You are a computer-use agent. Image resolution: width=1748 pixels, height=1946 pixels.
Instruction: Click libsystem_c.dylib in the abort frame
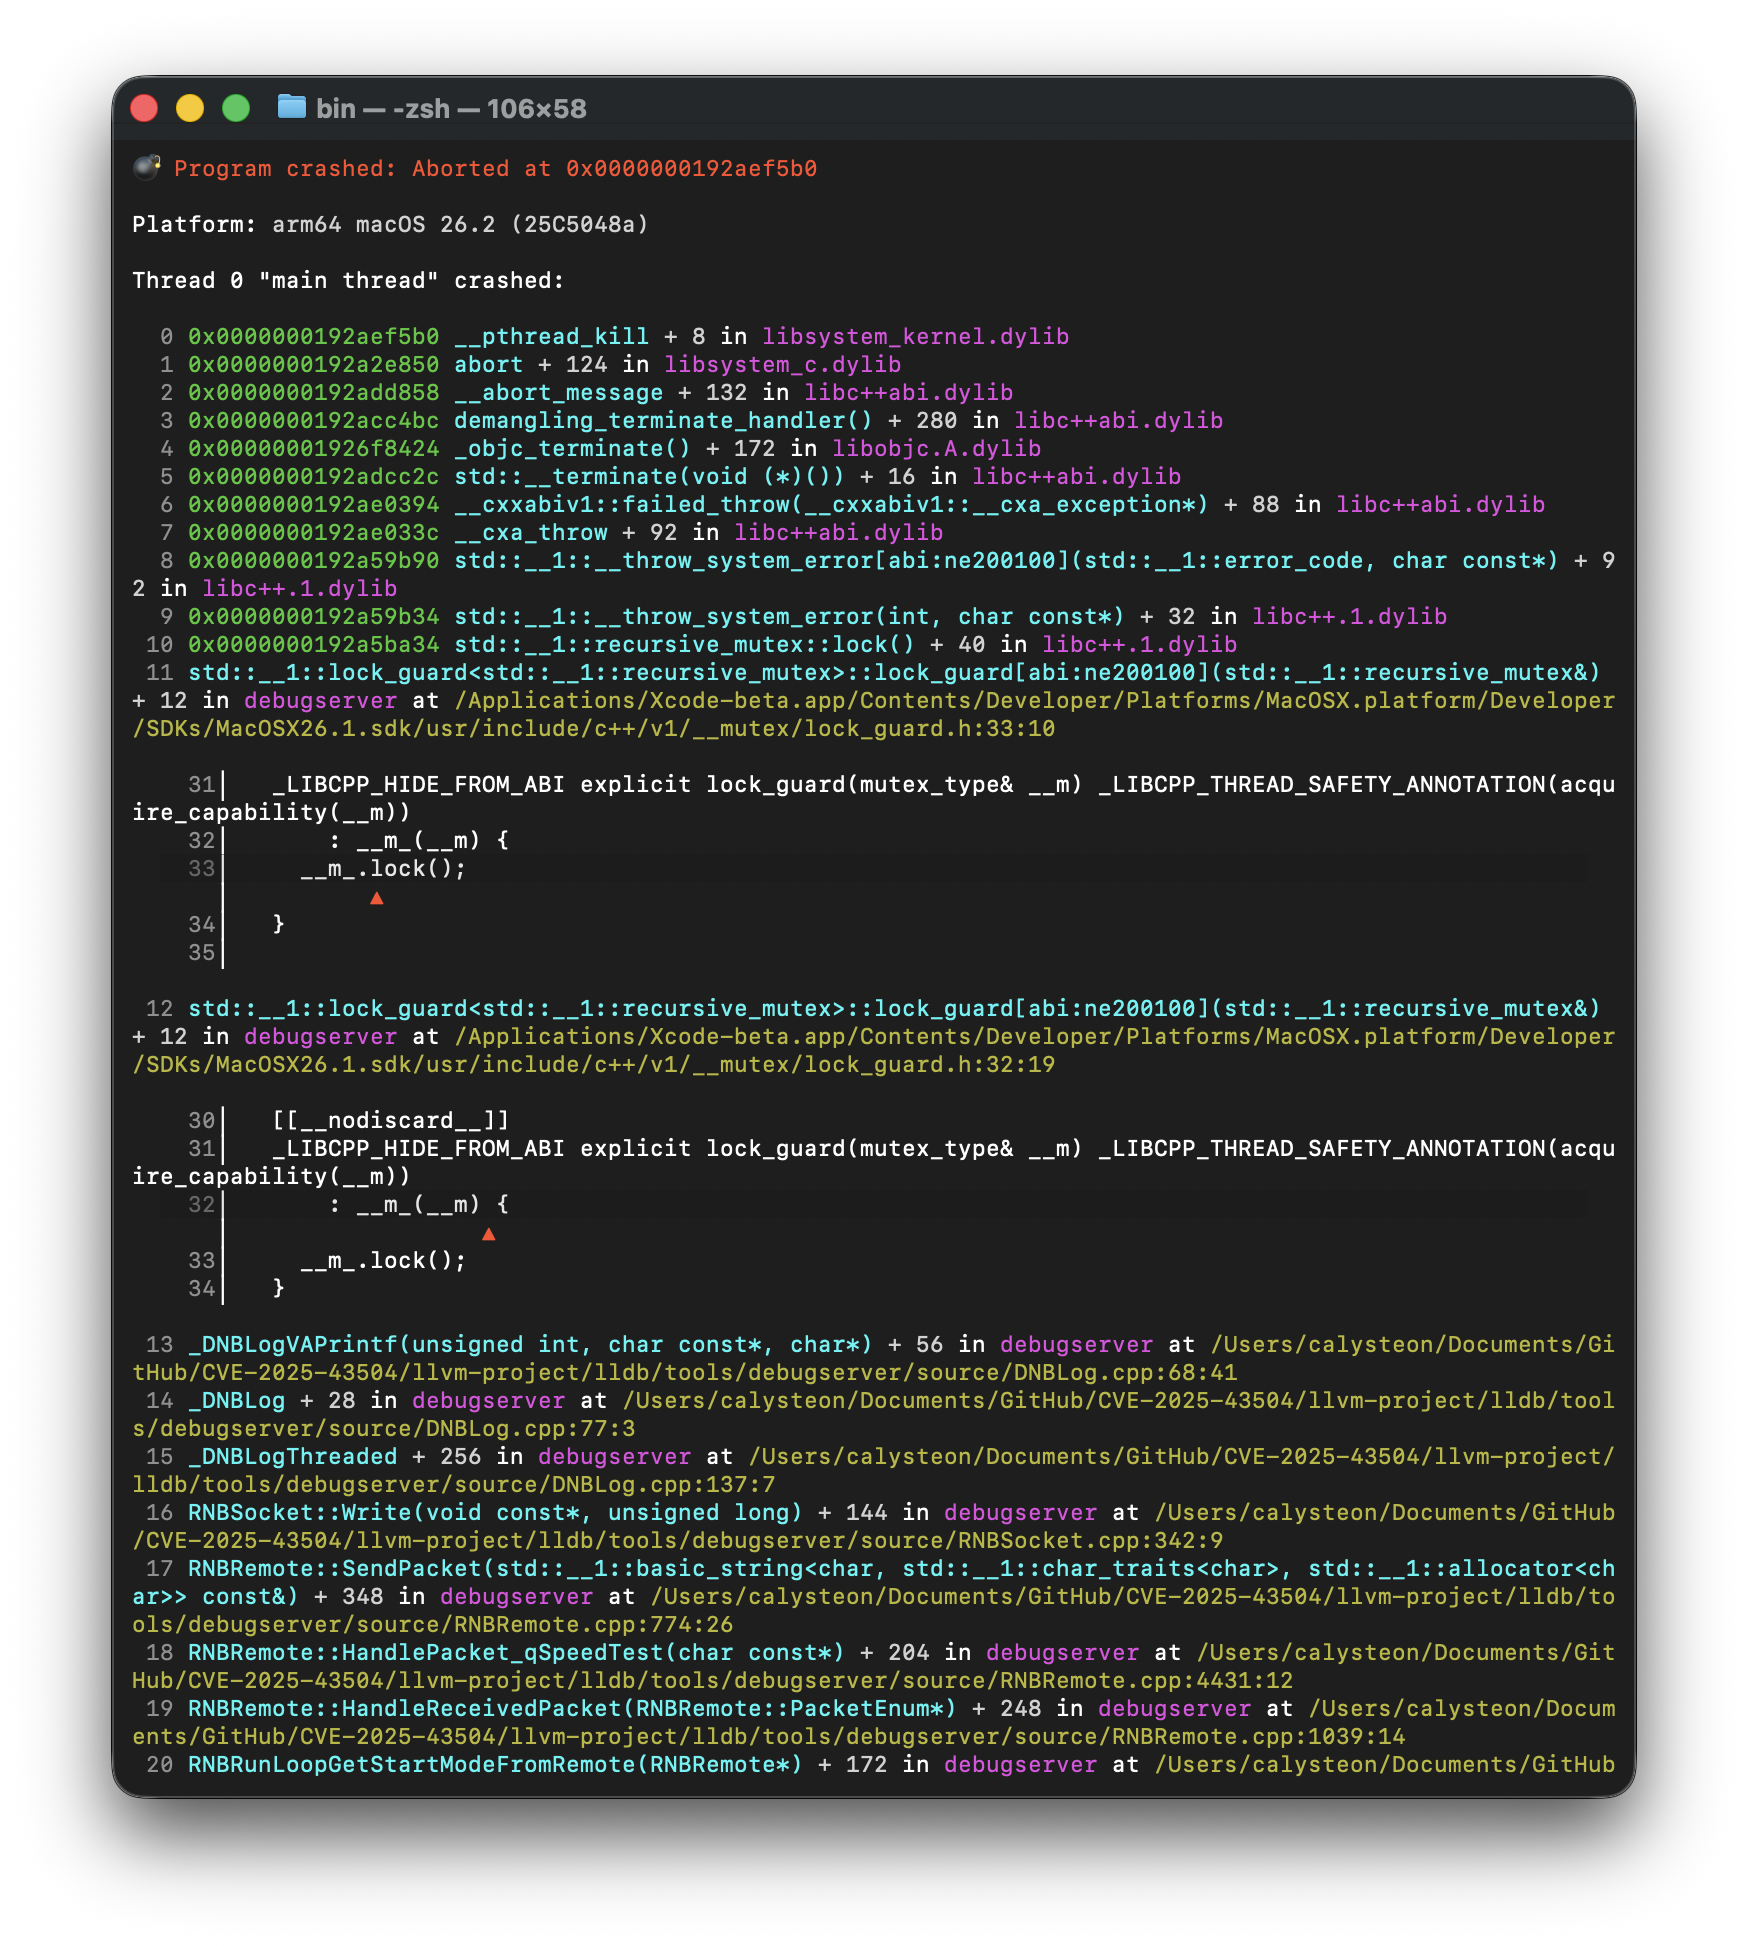(x=782, y=365)
